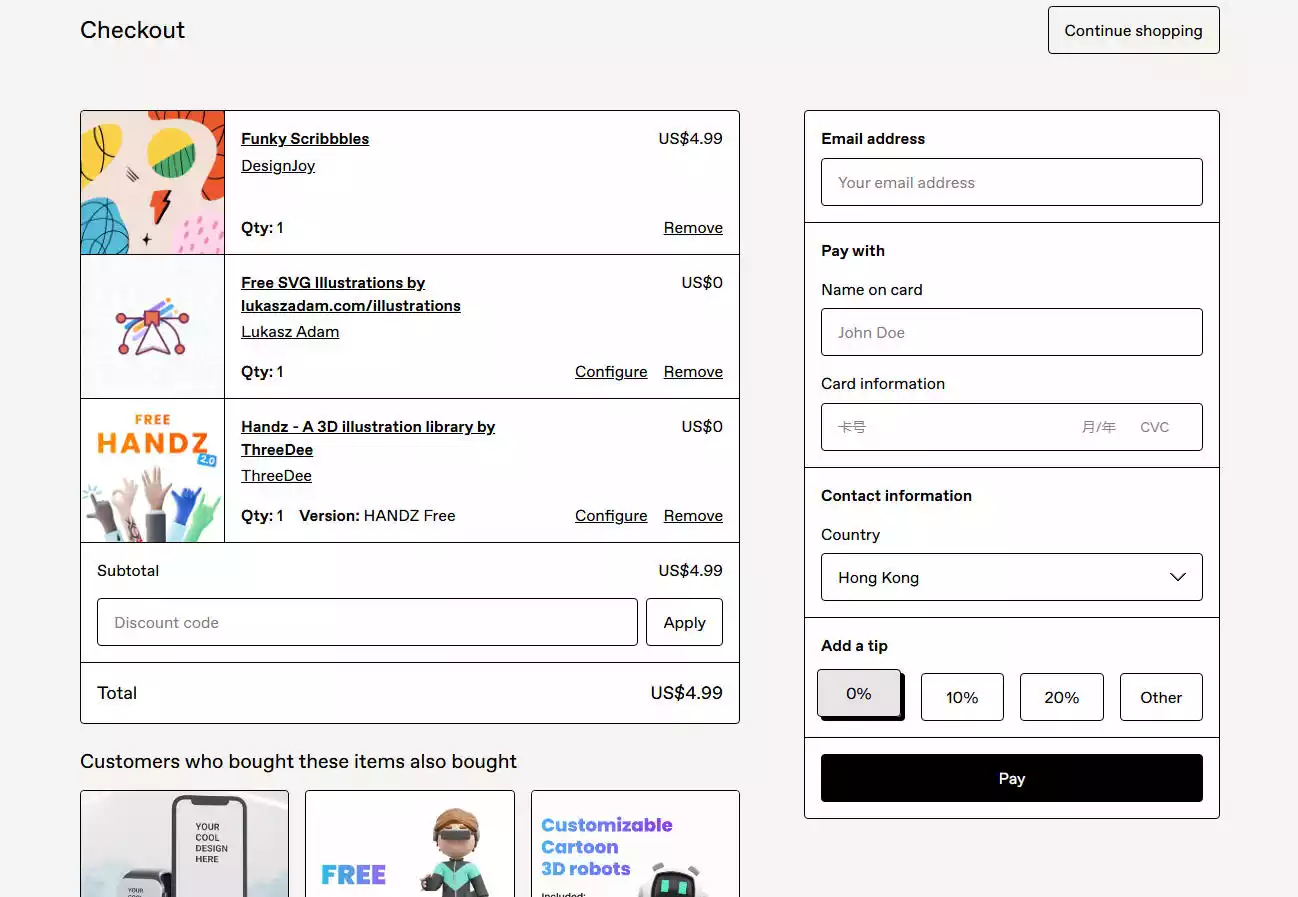
Task: Choose the Other tip amount option
Action: pos(1161,697)
